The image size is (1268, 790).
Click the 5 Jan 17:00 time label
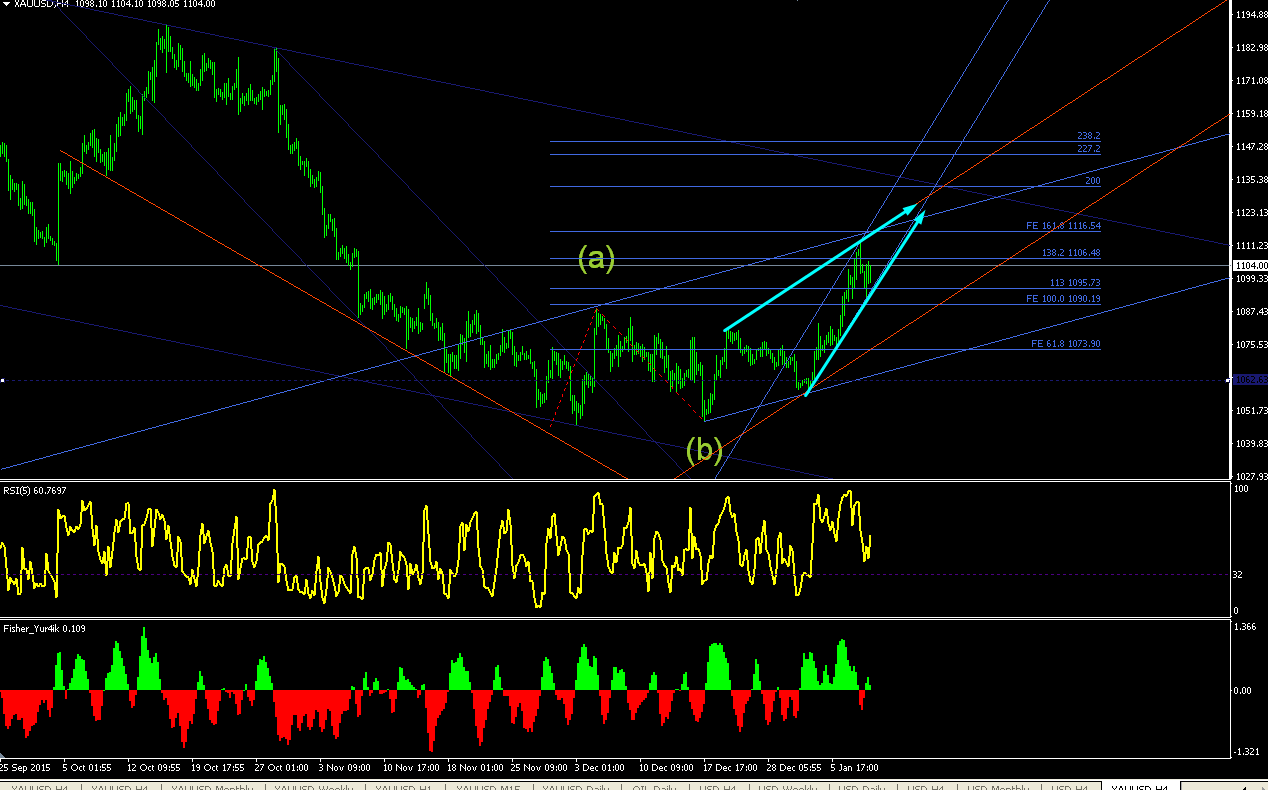tap(853, 767)
